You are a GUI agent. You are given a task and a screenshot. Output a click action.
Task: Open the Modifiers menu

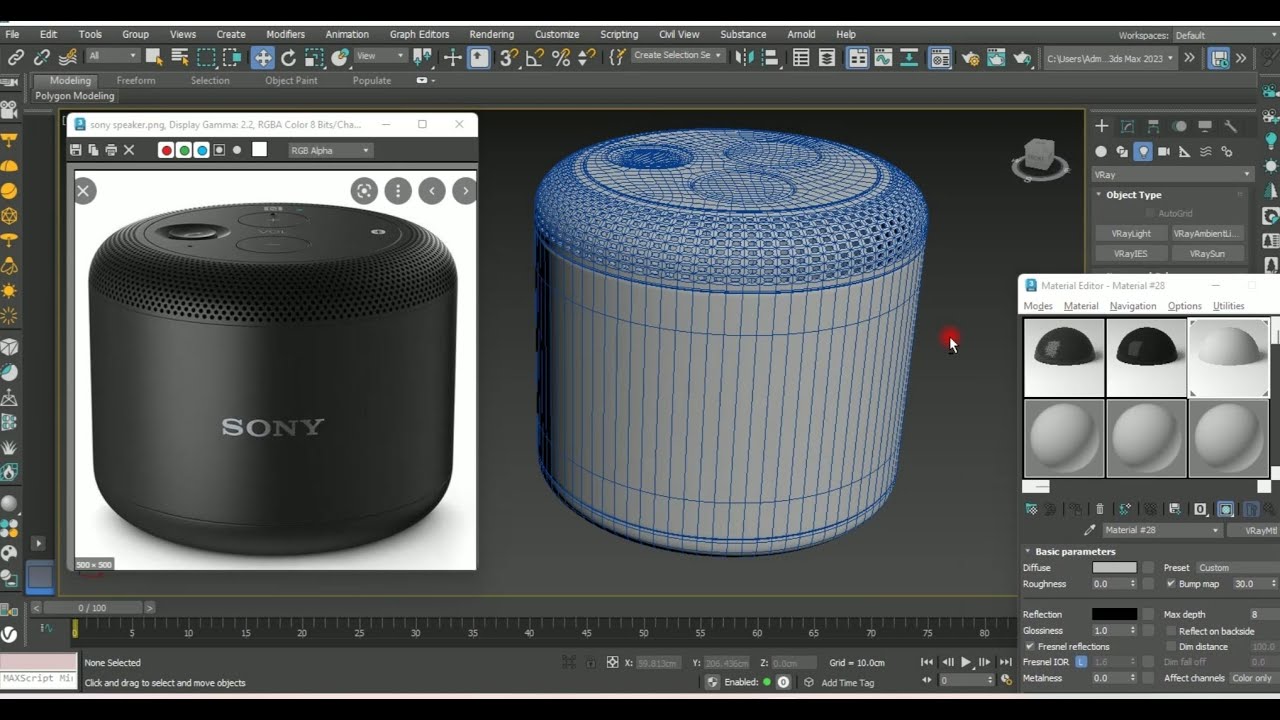click(x=285, y=34)
